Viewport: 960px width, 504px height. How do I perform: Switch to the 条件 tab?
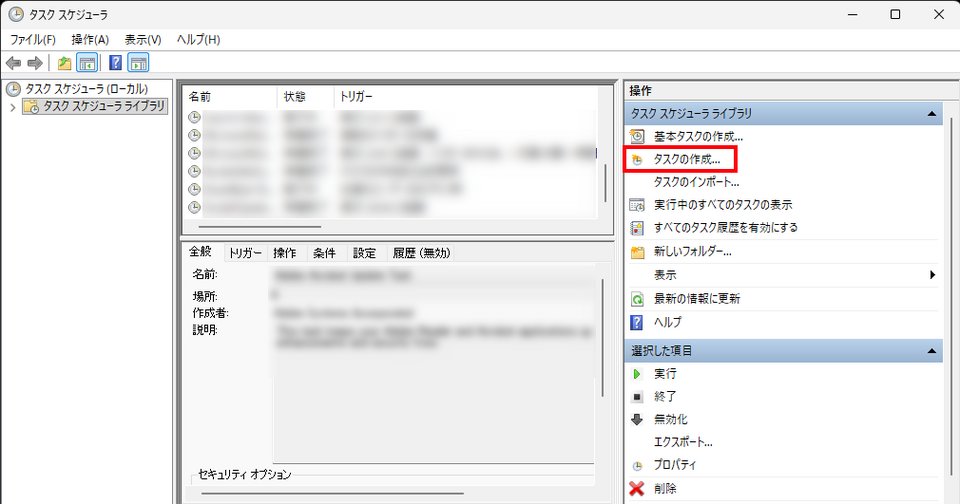tap(324, 253)
